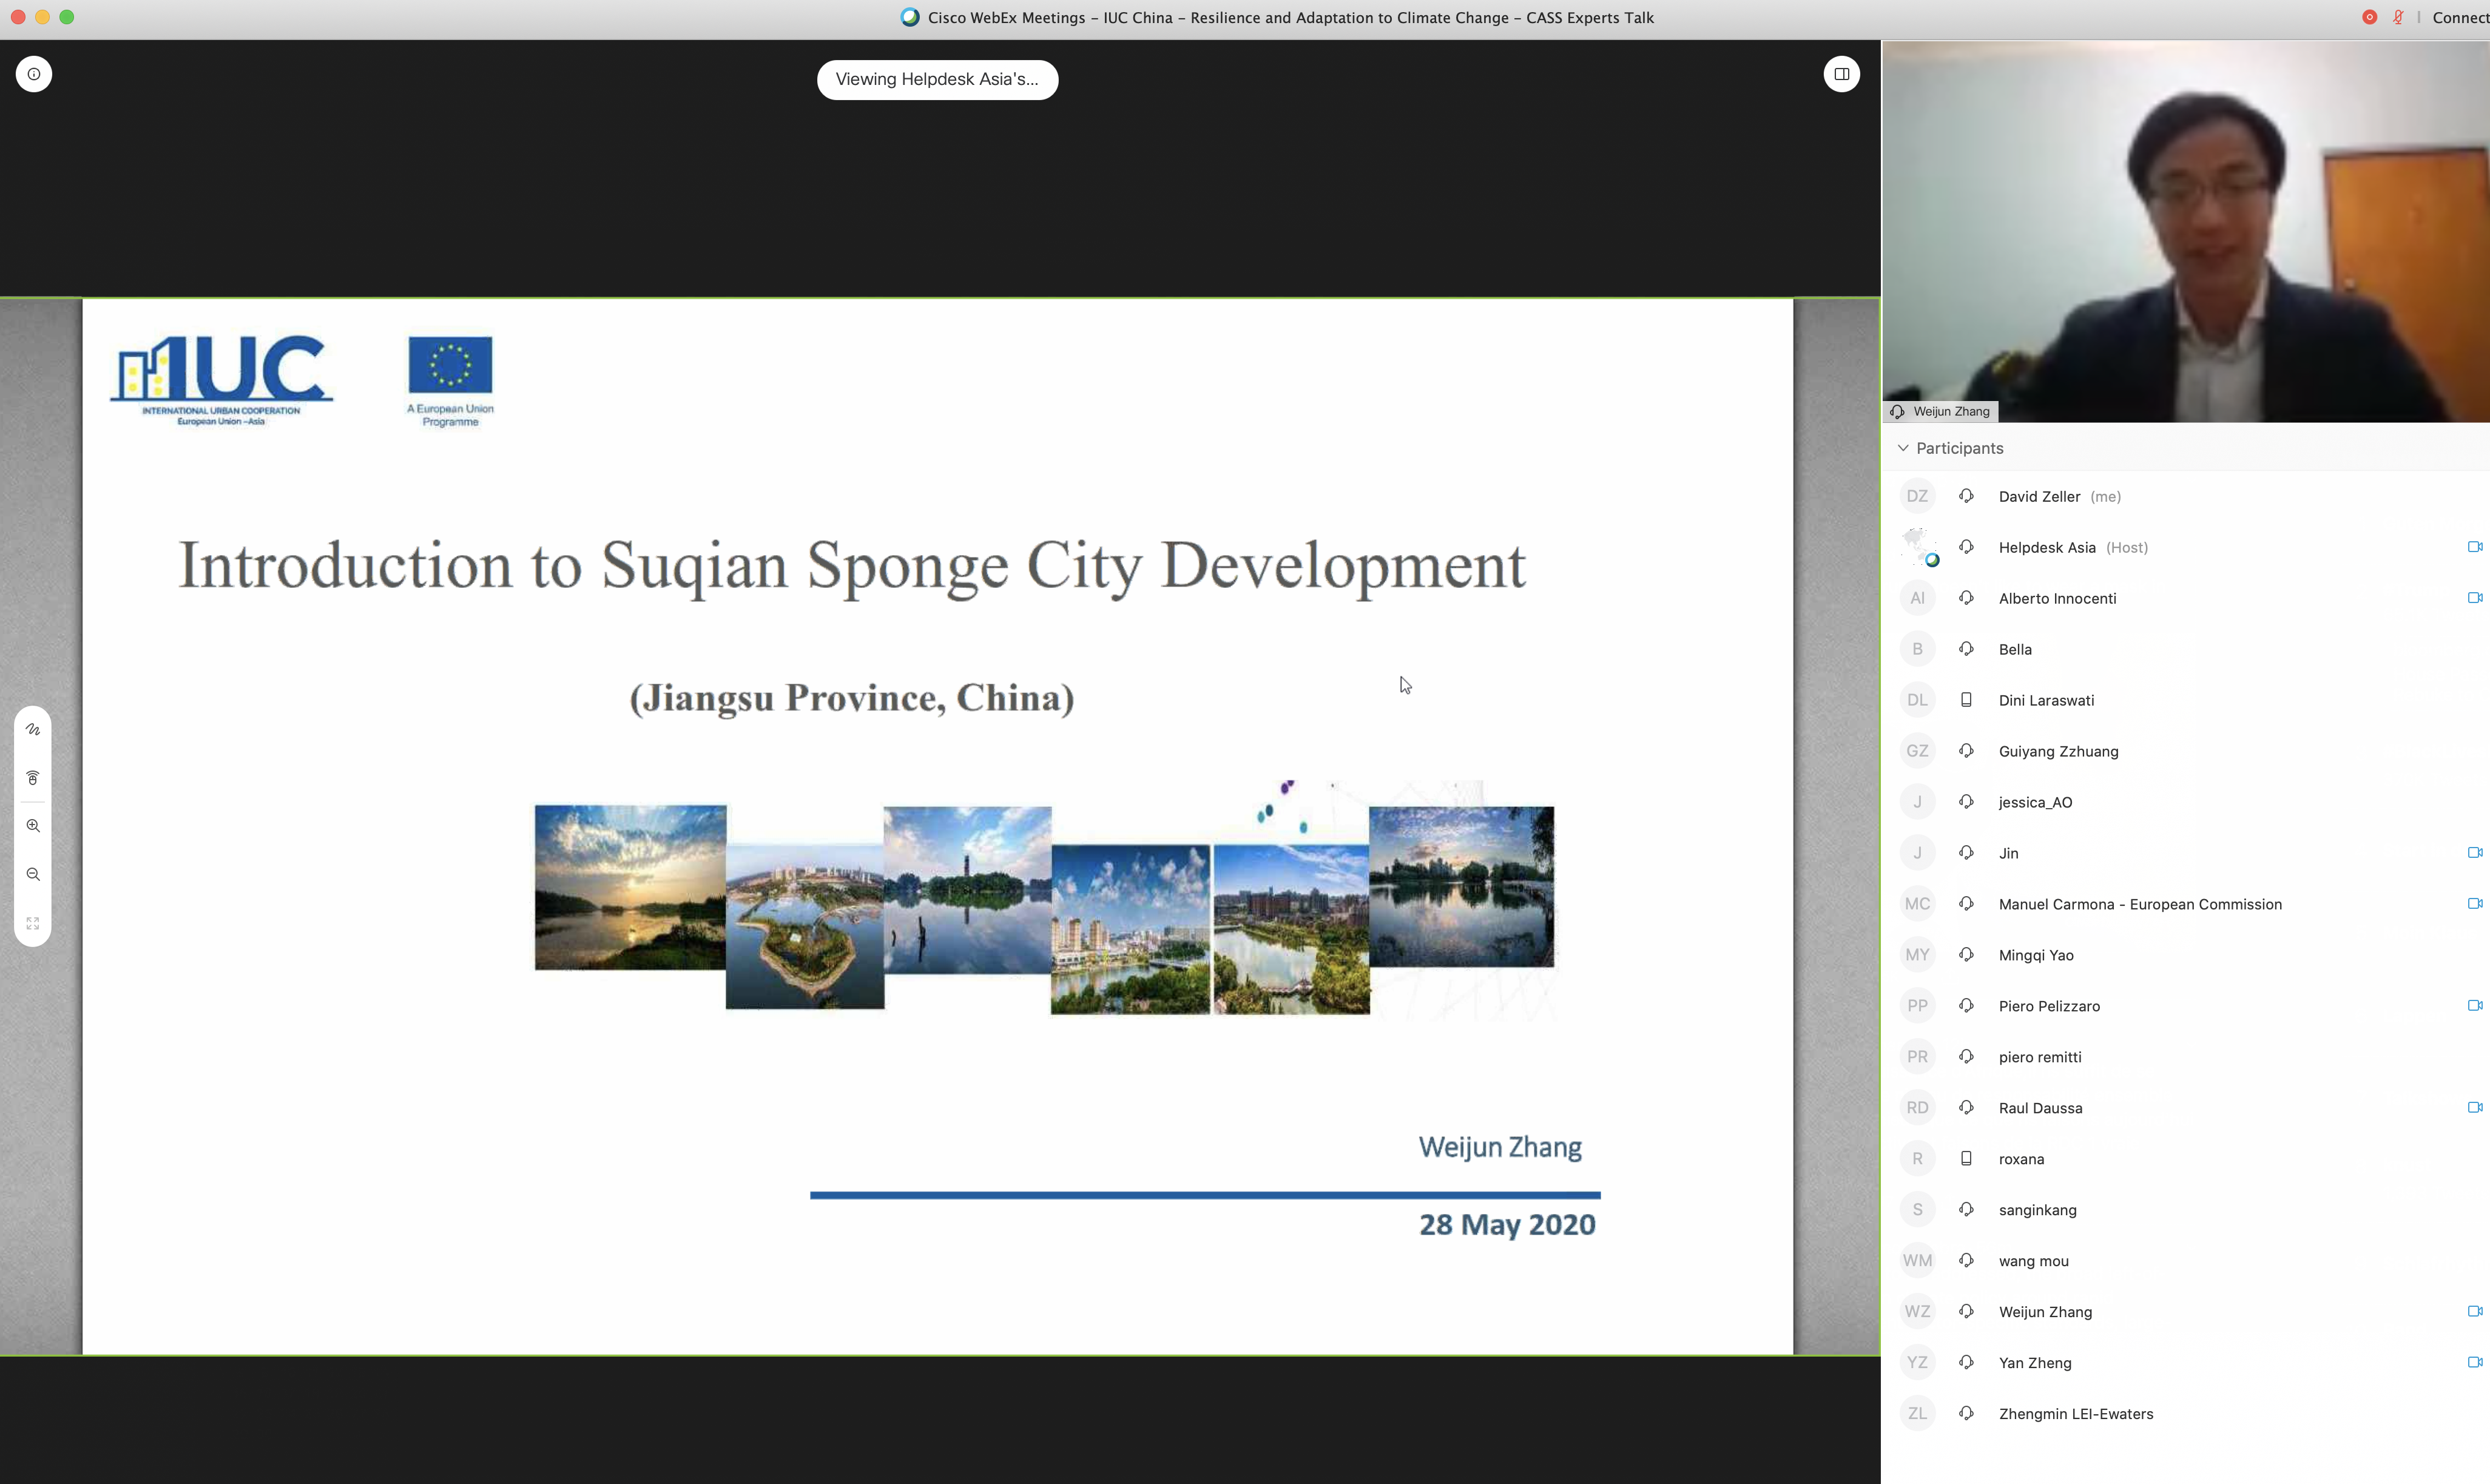Click Weijun Zhang's video thumbnail
The width and height of the screenshot is (2490, 1484).
(x=2185, y=230)
